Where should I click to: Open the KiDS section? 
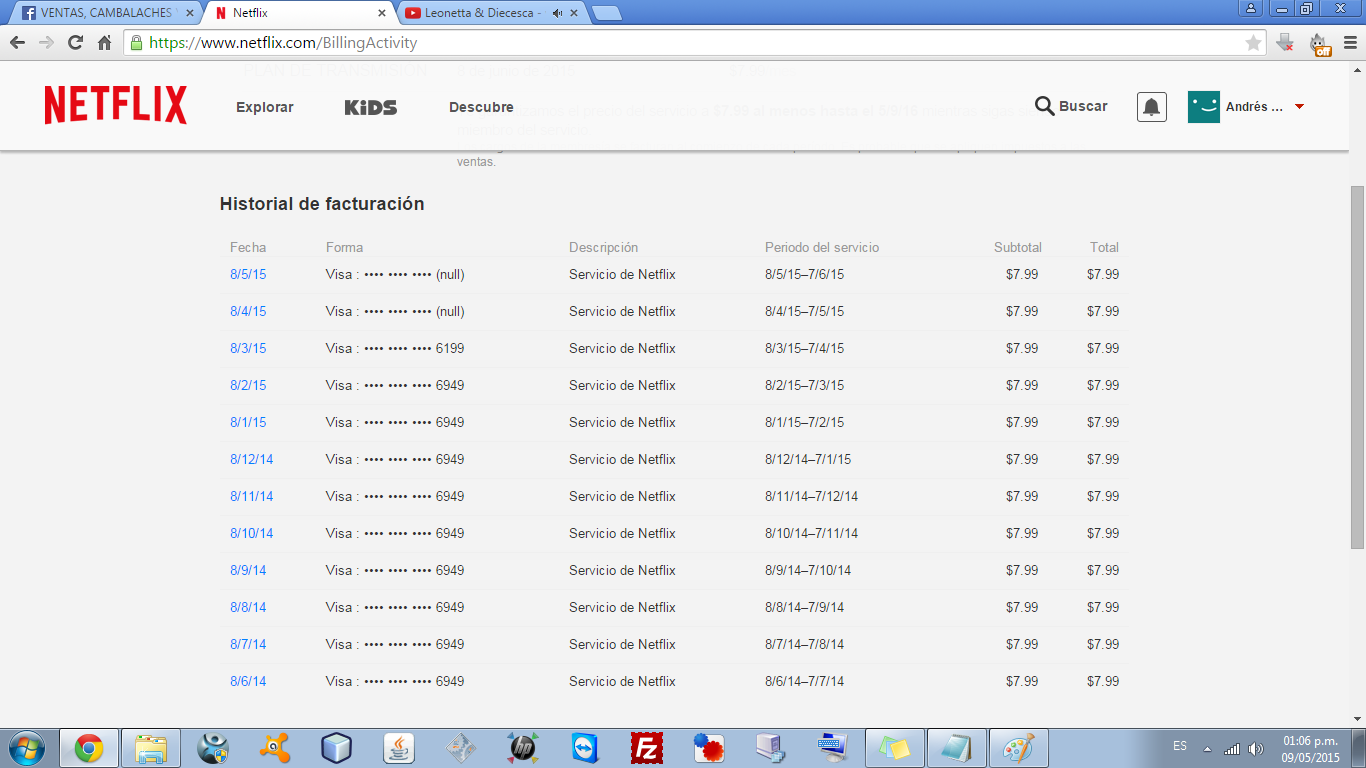tap(370, 107)
